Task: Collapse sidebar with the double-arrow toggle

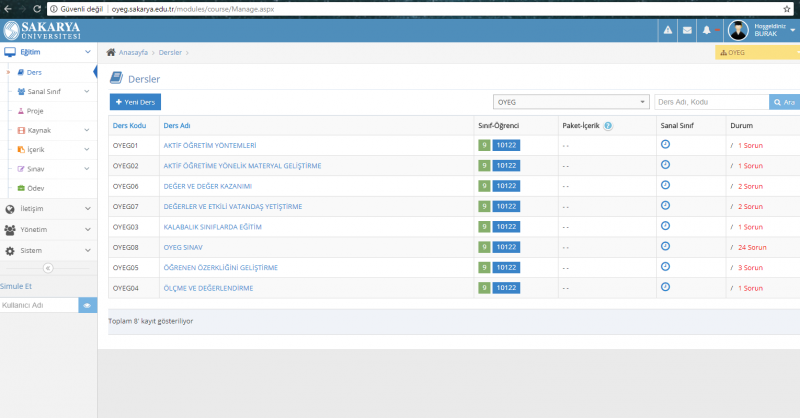Action: point(48,267)
